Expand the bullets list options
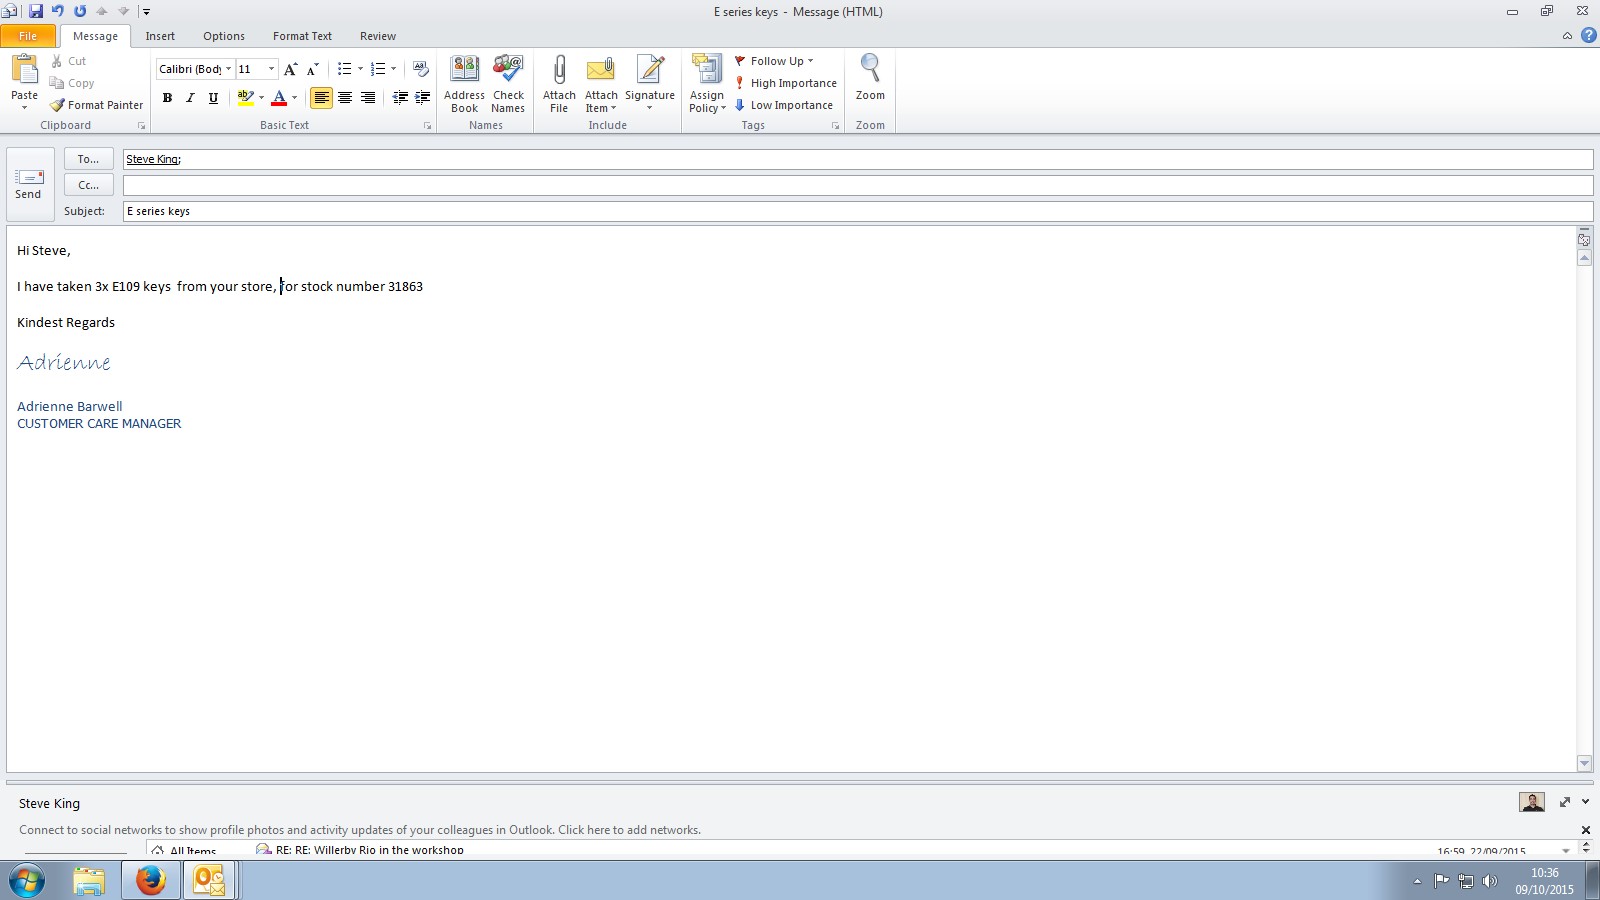The height and width of the screenshot is (900, 1600). (x=360, y=69)
